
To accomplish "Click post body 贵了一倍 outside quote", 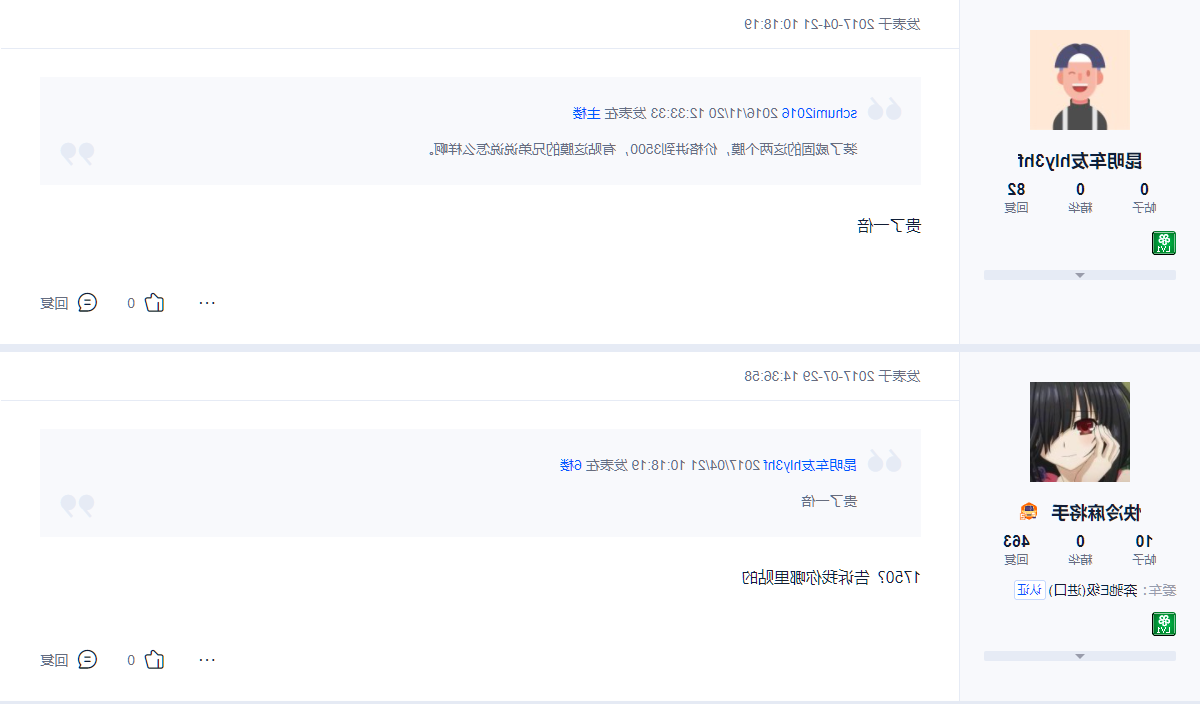I will click(x=889, y=226).
